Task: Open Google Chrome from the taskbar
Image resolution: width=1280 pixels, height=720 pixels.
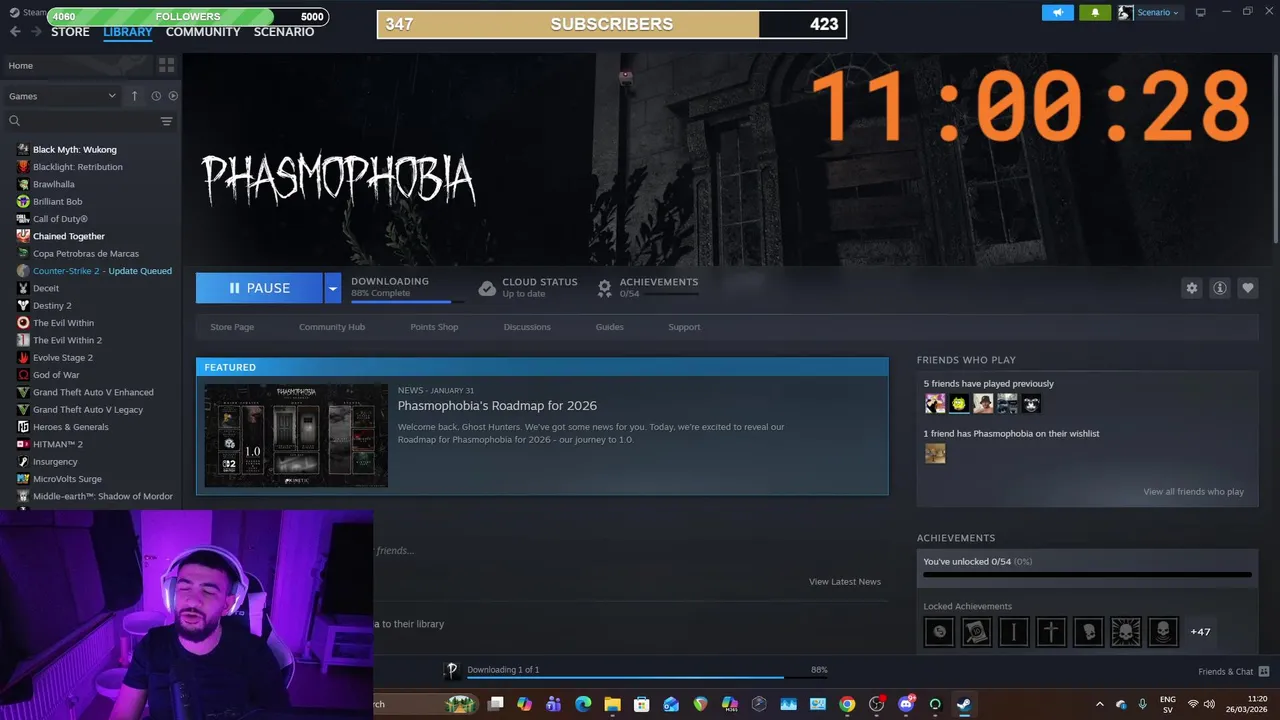Action: [x=847, y=704]
